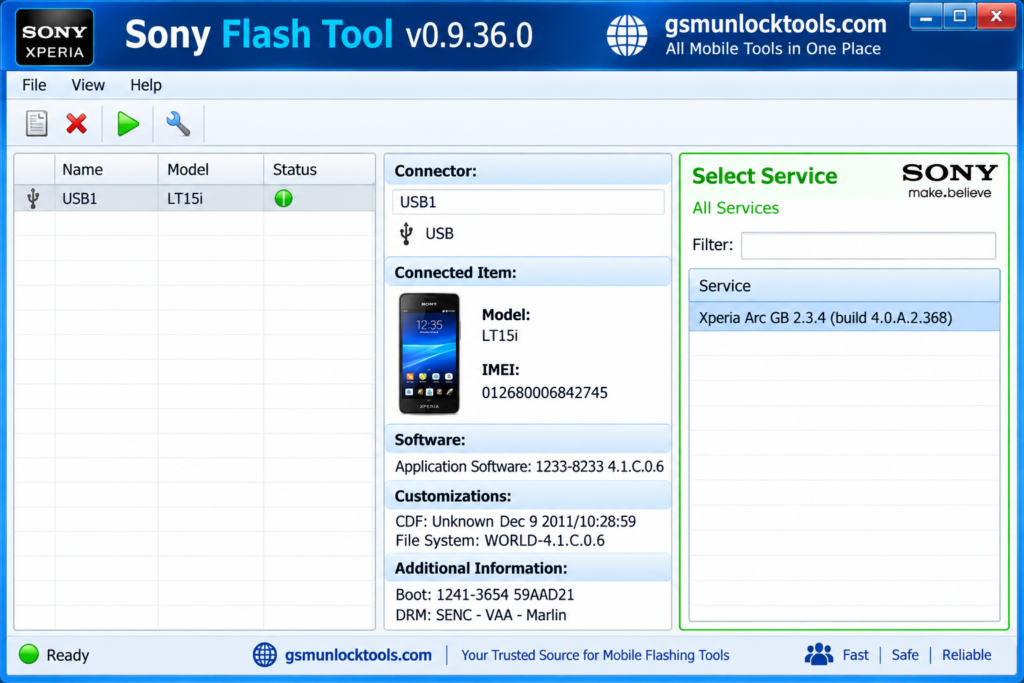Click Boot: 1241-3654 59AAD21 text
Image resolution: width=1024 pixels, height=683 pixels.
pos(485,595)
